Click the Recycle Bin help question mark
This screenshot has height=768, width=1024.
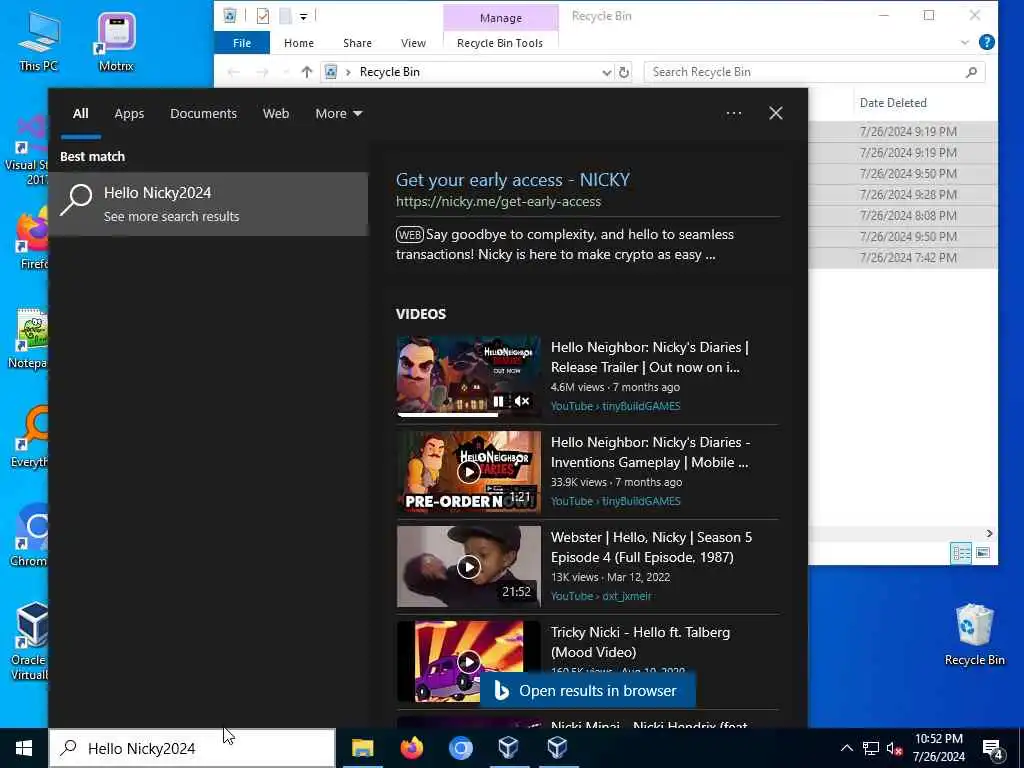tap(986, 42)
